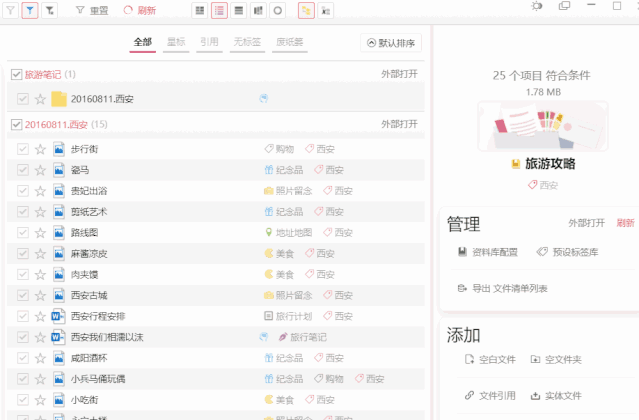Switch to the list view layout icon
The image size is (639, 420).
pos(219,11)
